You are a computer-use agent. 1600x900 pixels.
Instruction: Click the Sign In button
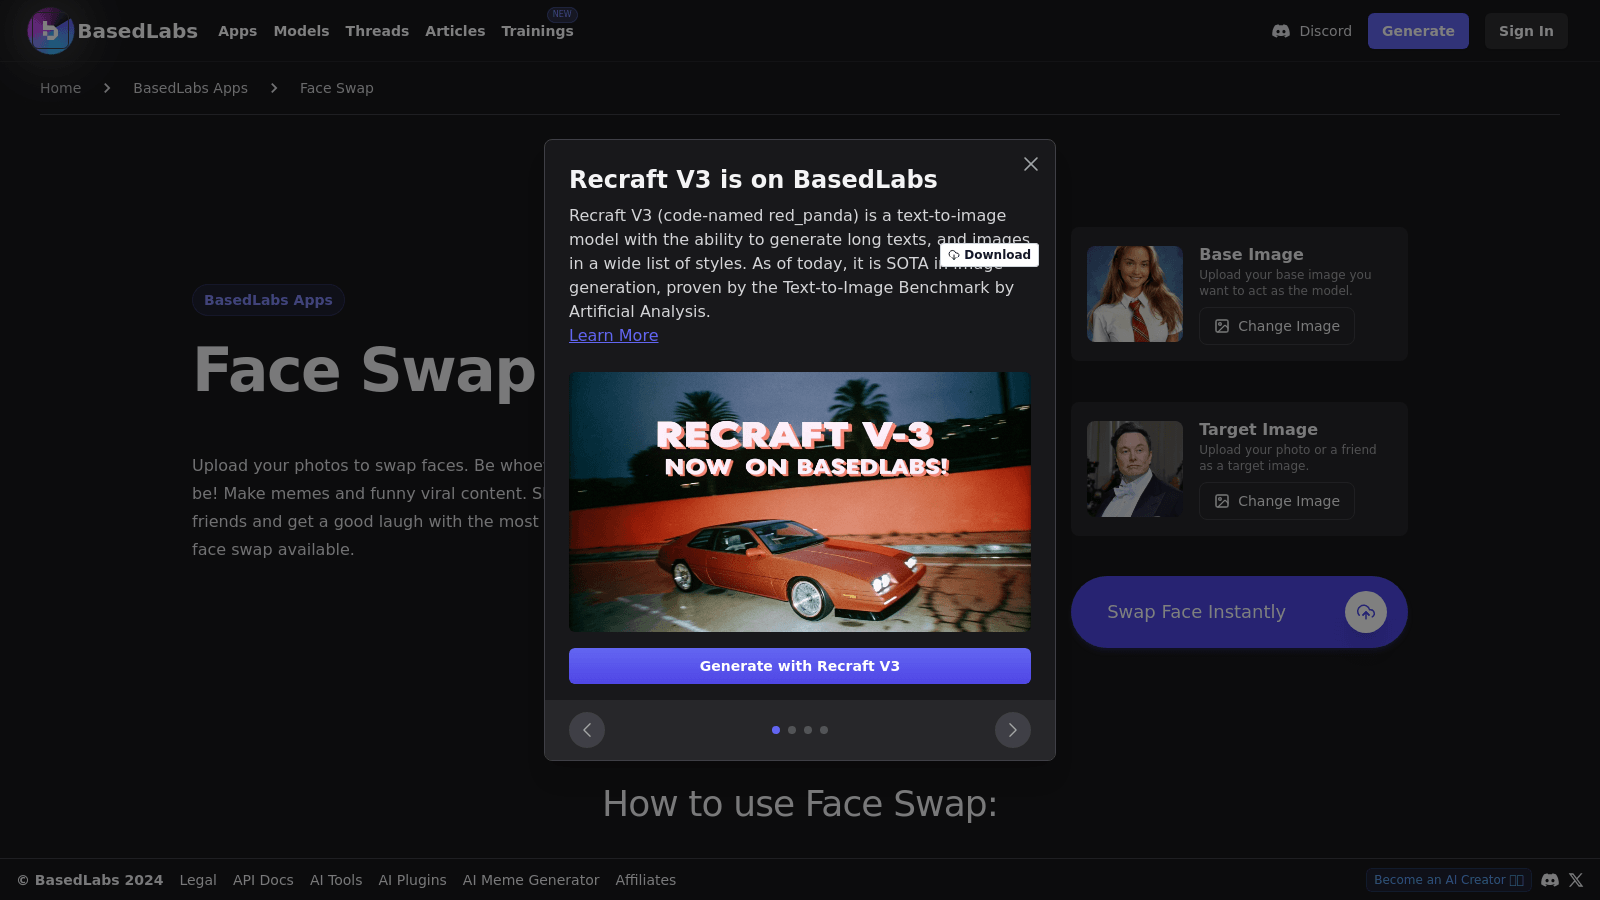[x=1526, y=31]
